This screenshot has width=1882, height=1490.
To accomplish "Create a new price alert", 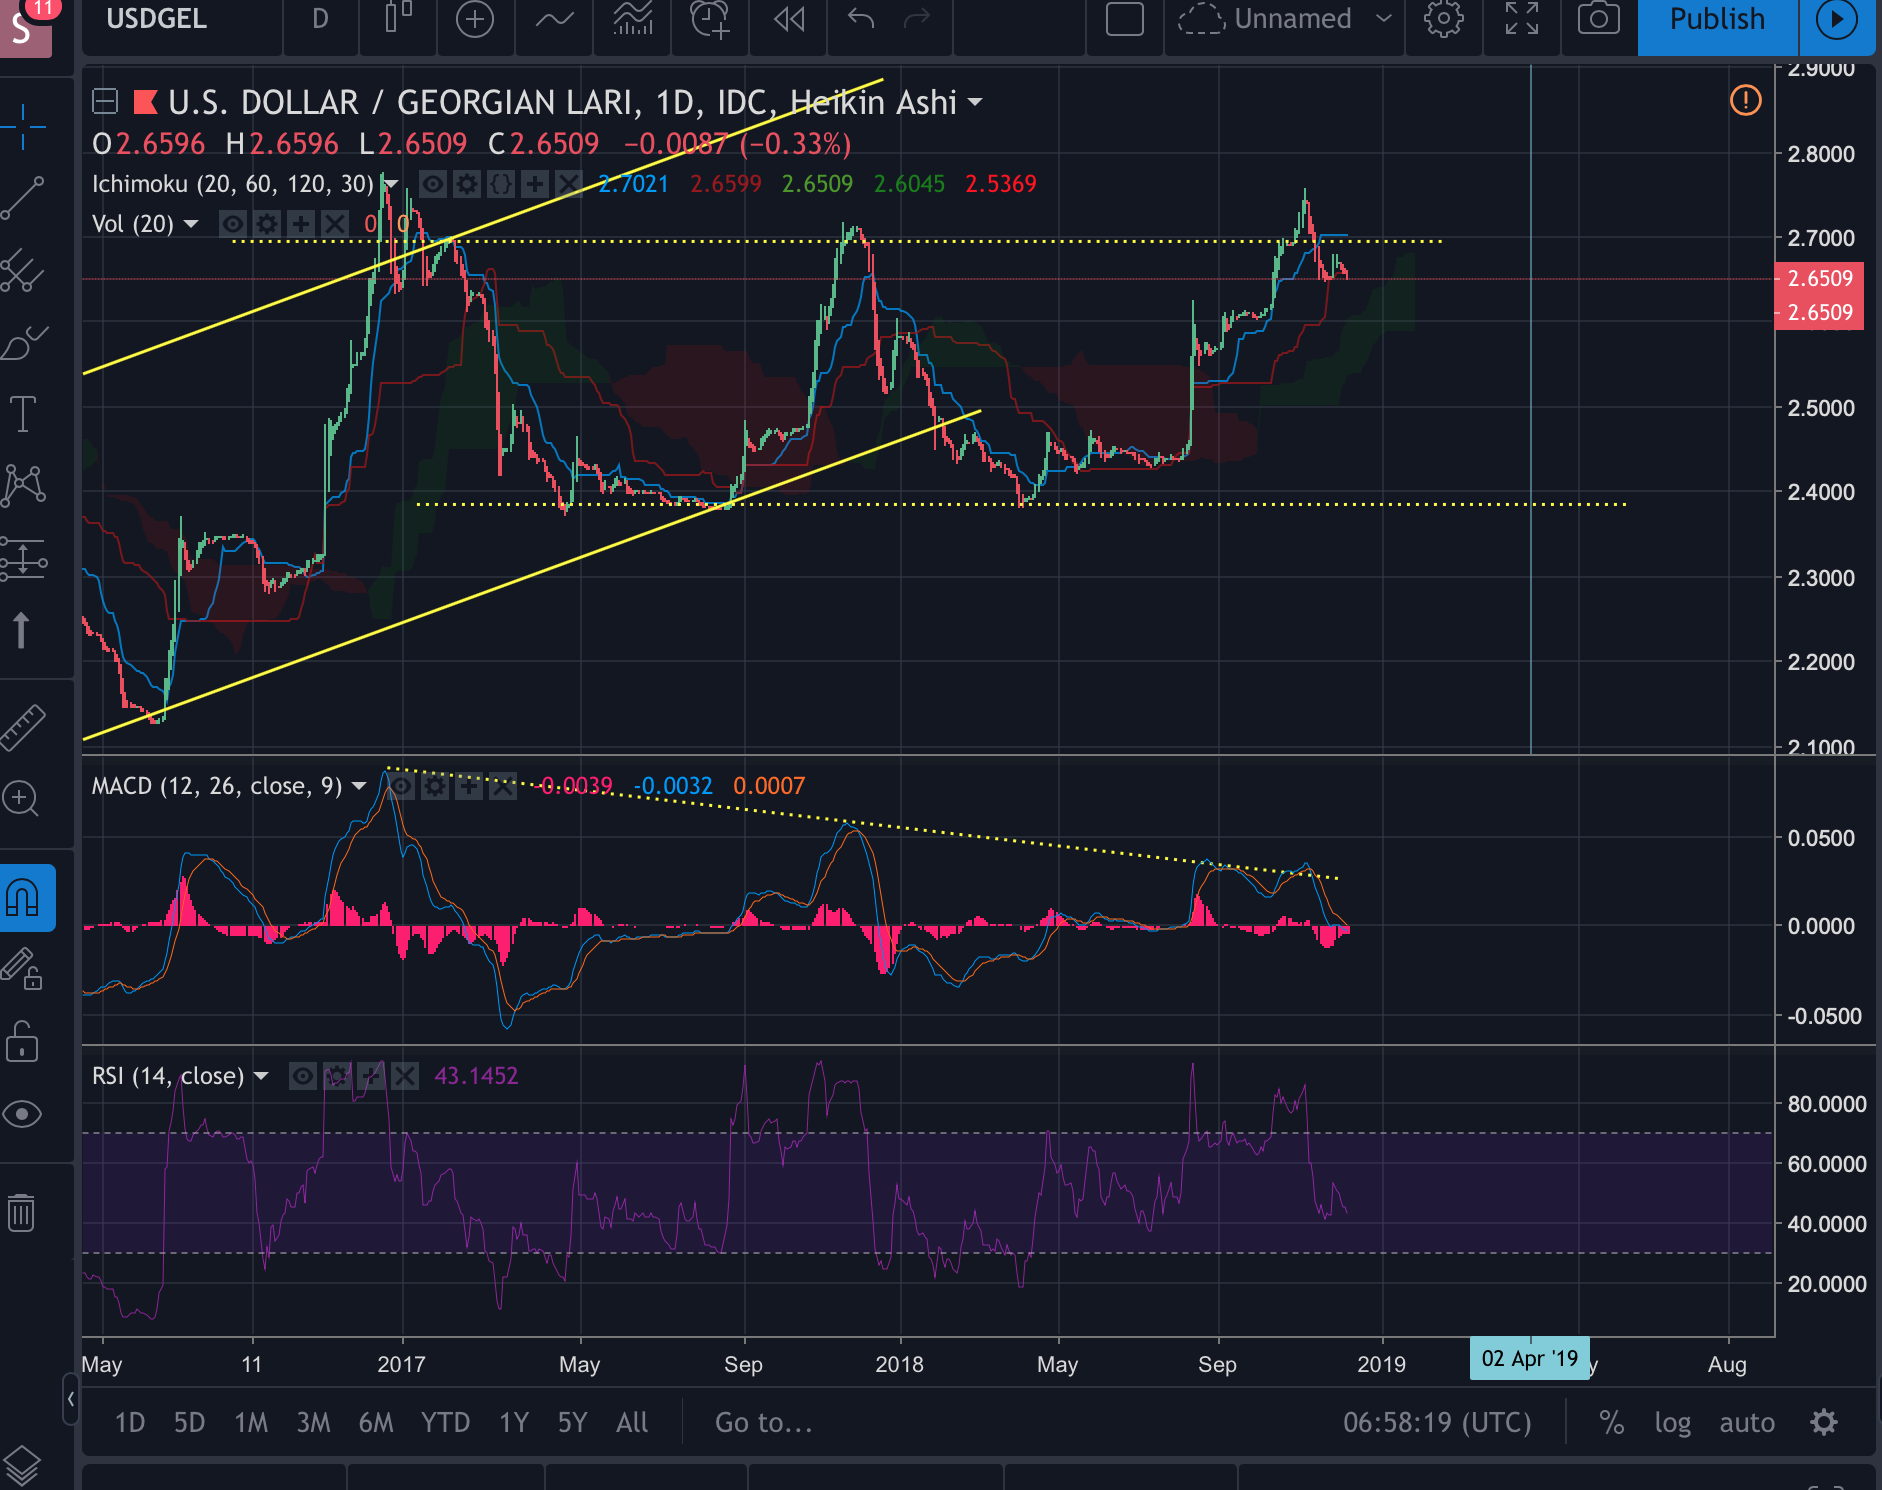I will [710, 19].
